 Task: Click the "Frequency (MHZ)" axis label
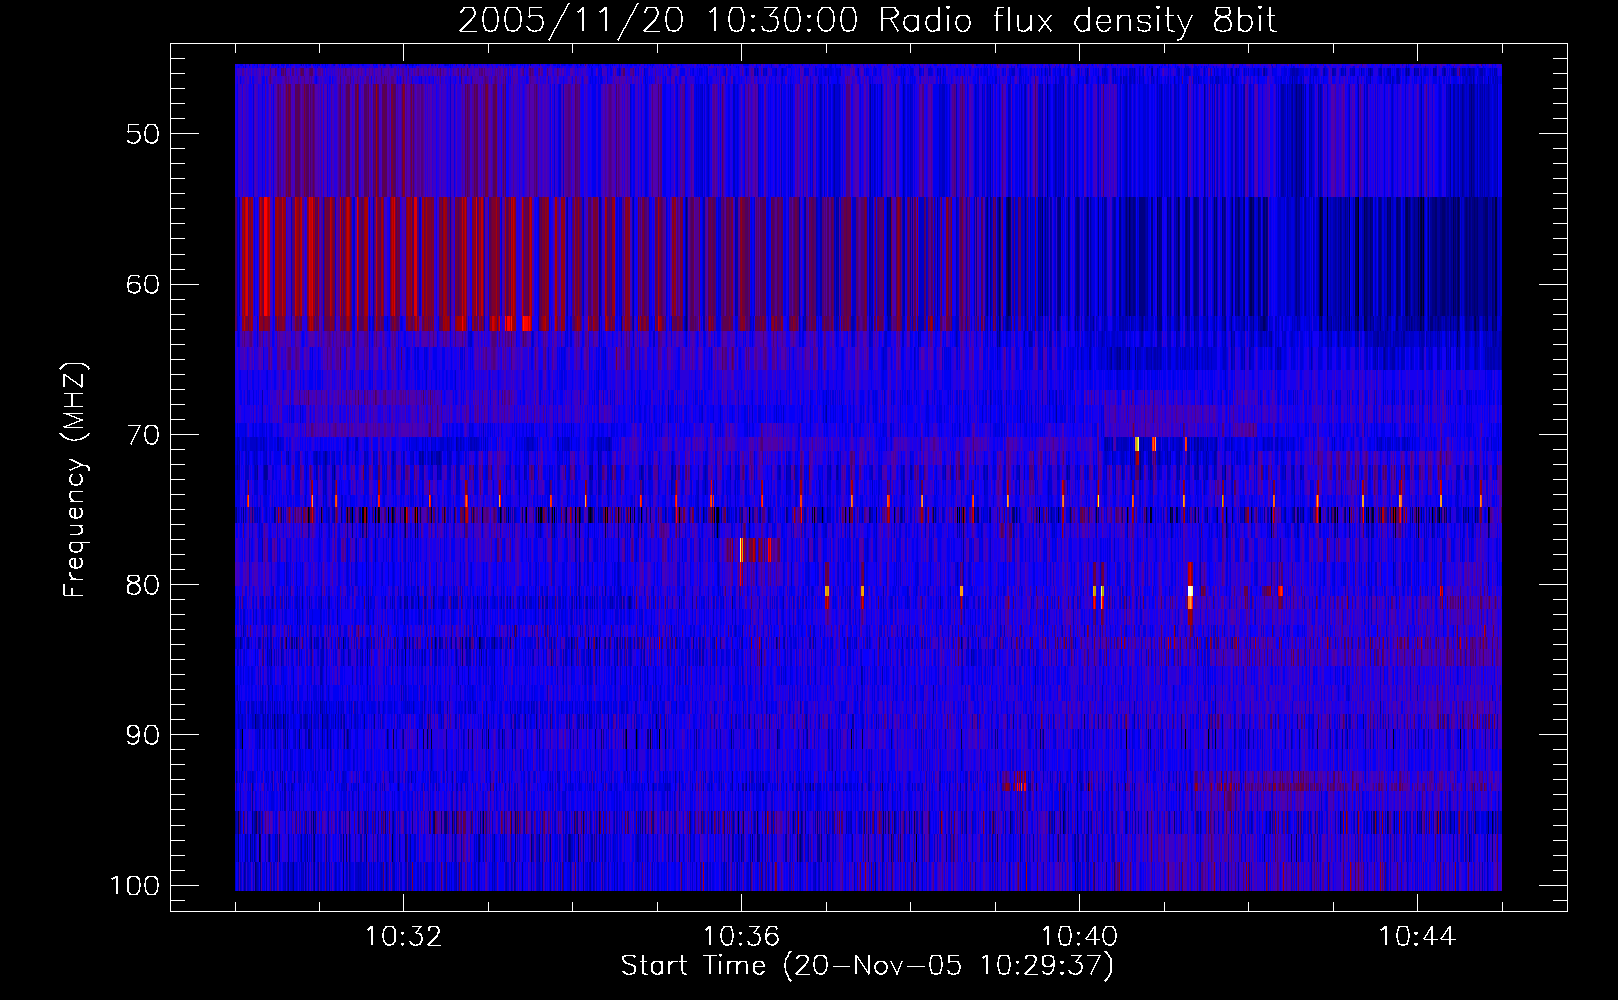point(75,480)
